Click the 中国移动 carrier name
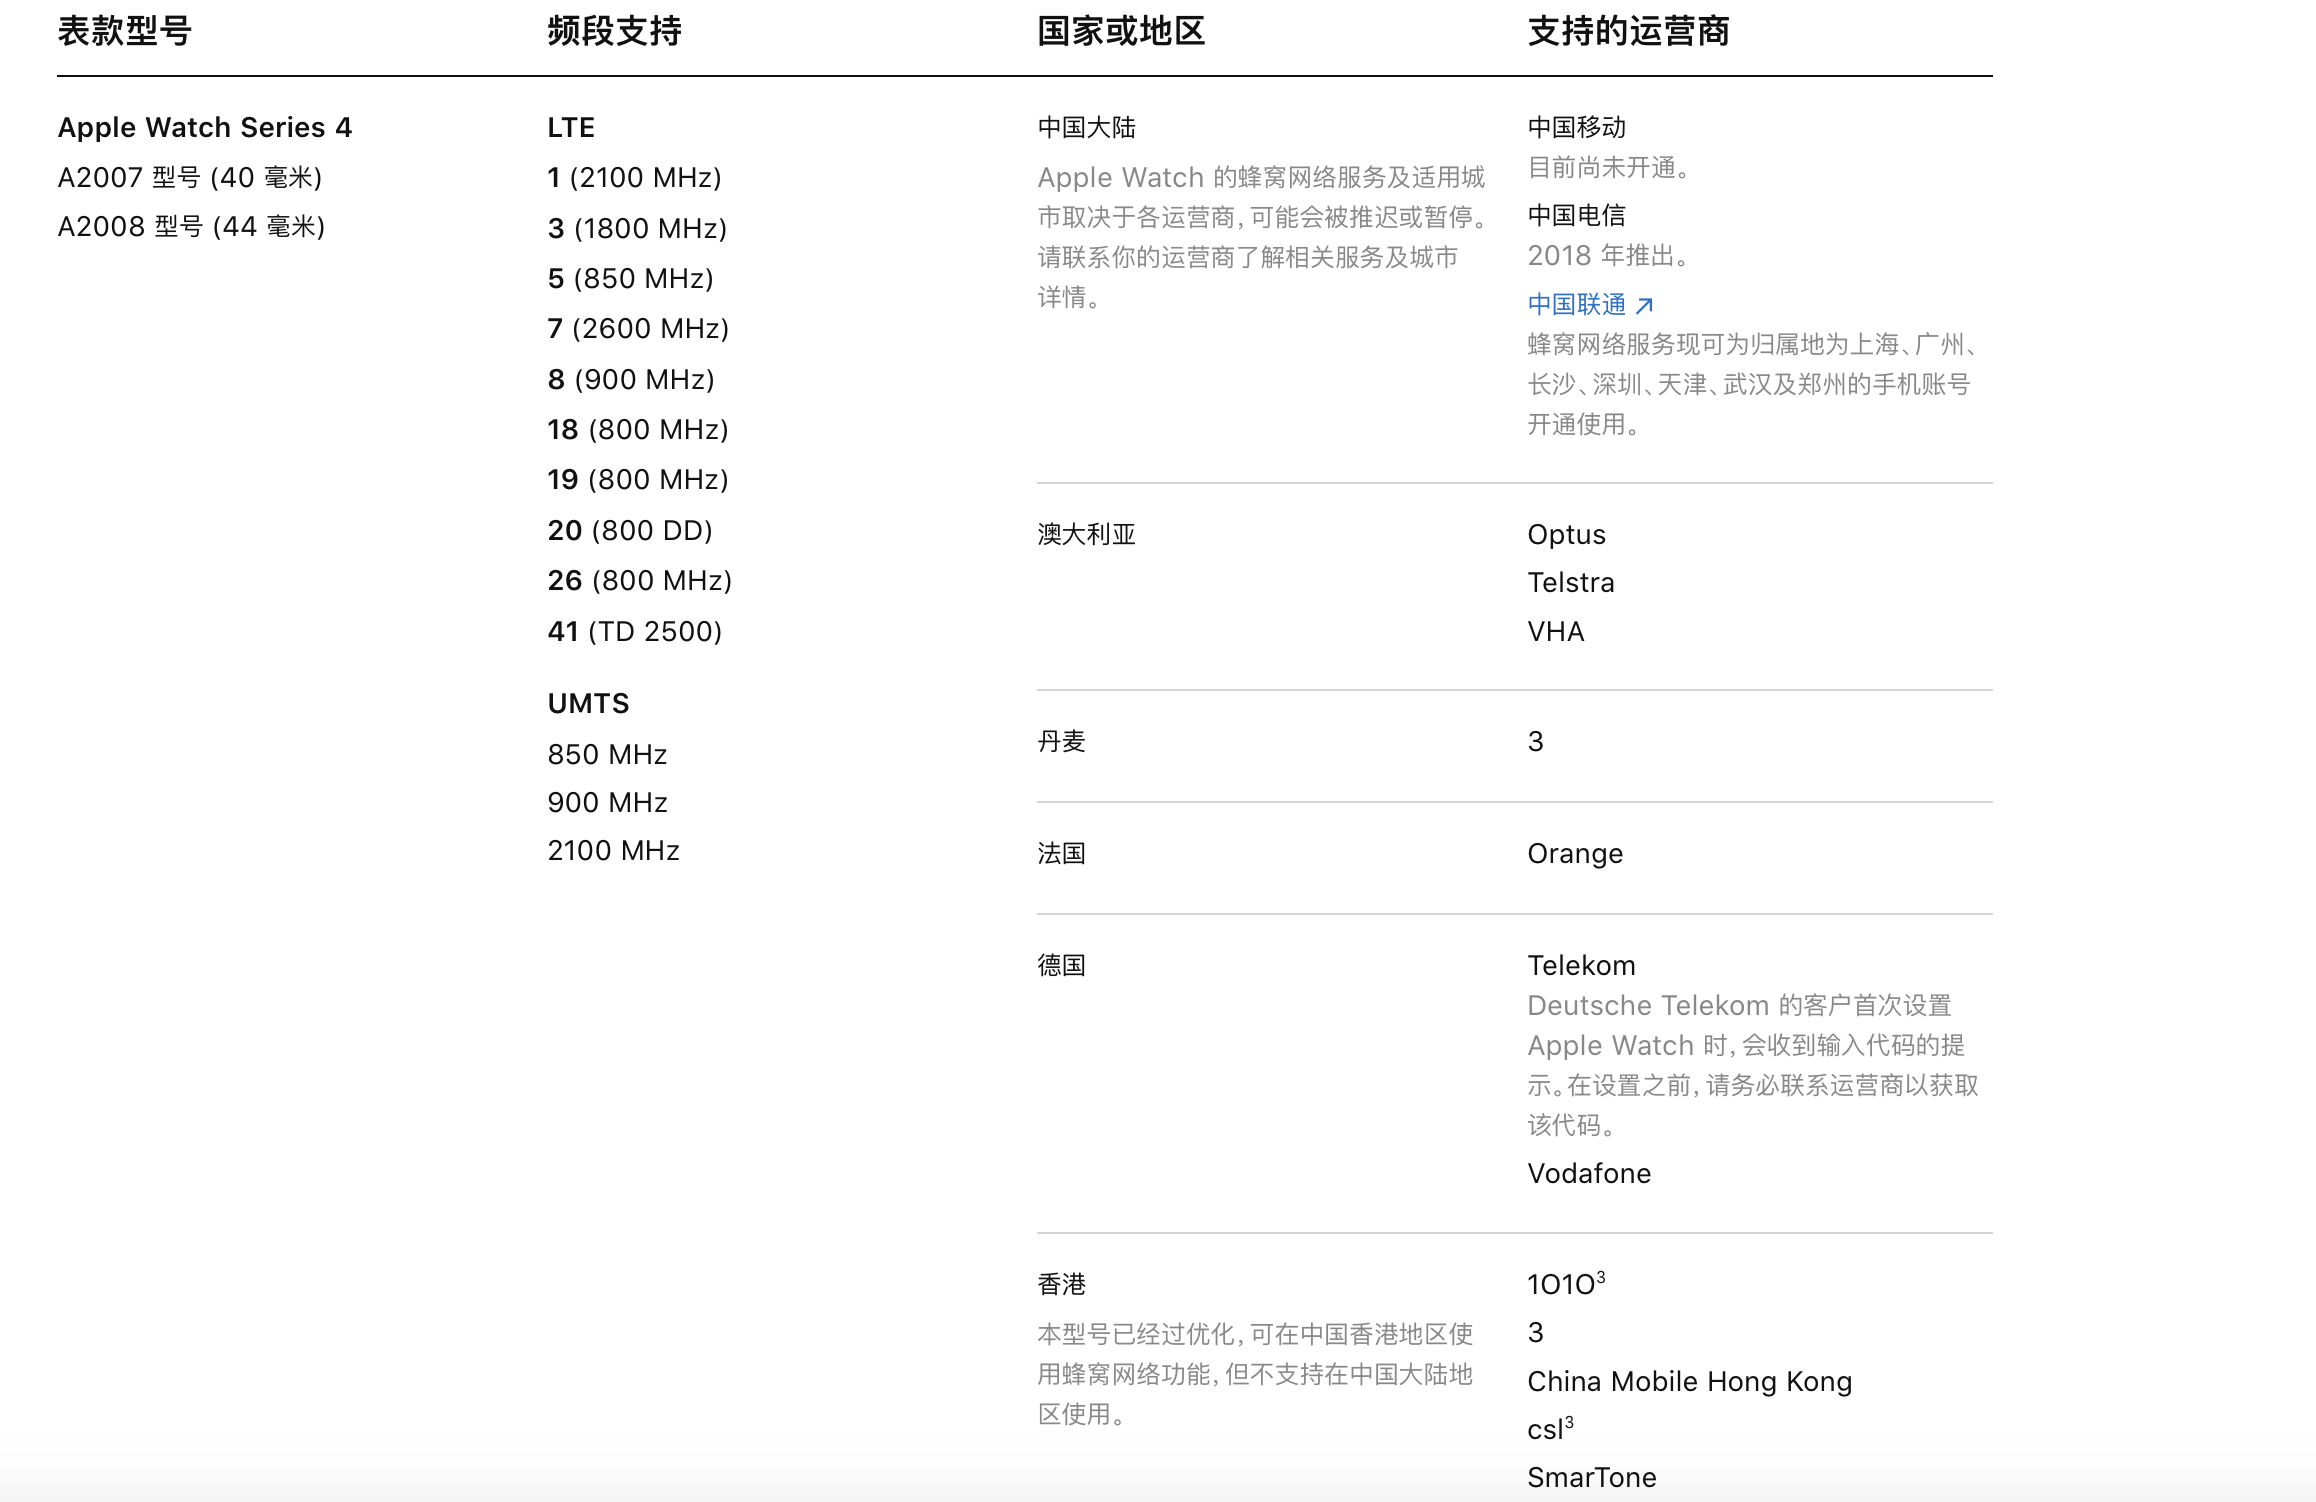Screen dimensions: 2316x1502 1576,128
